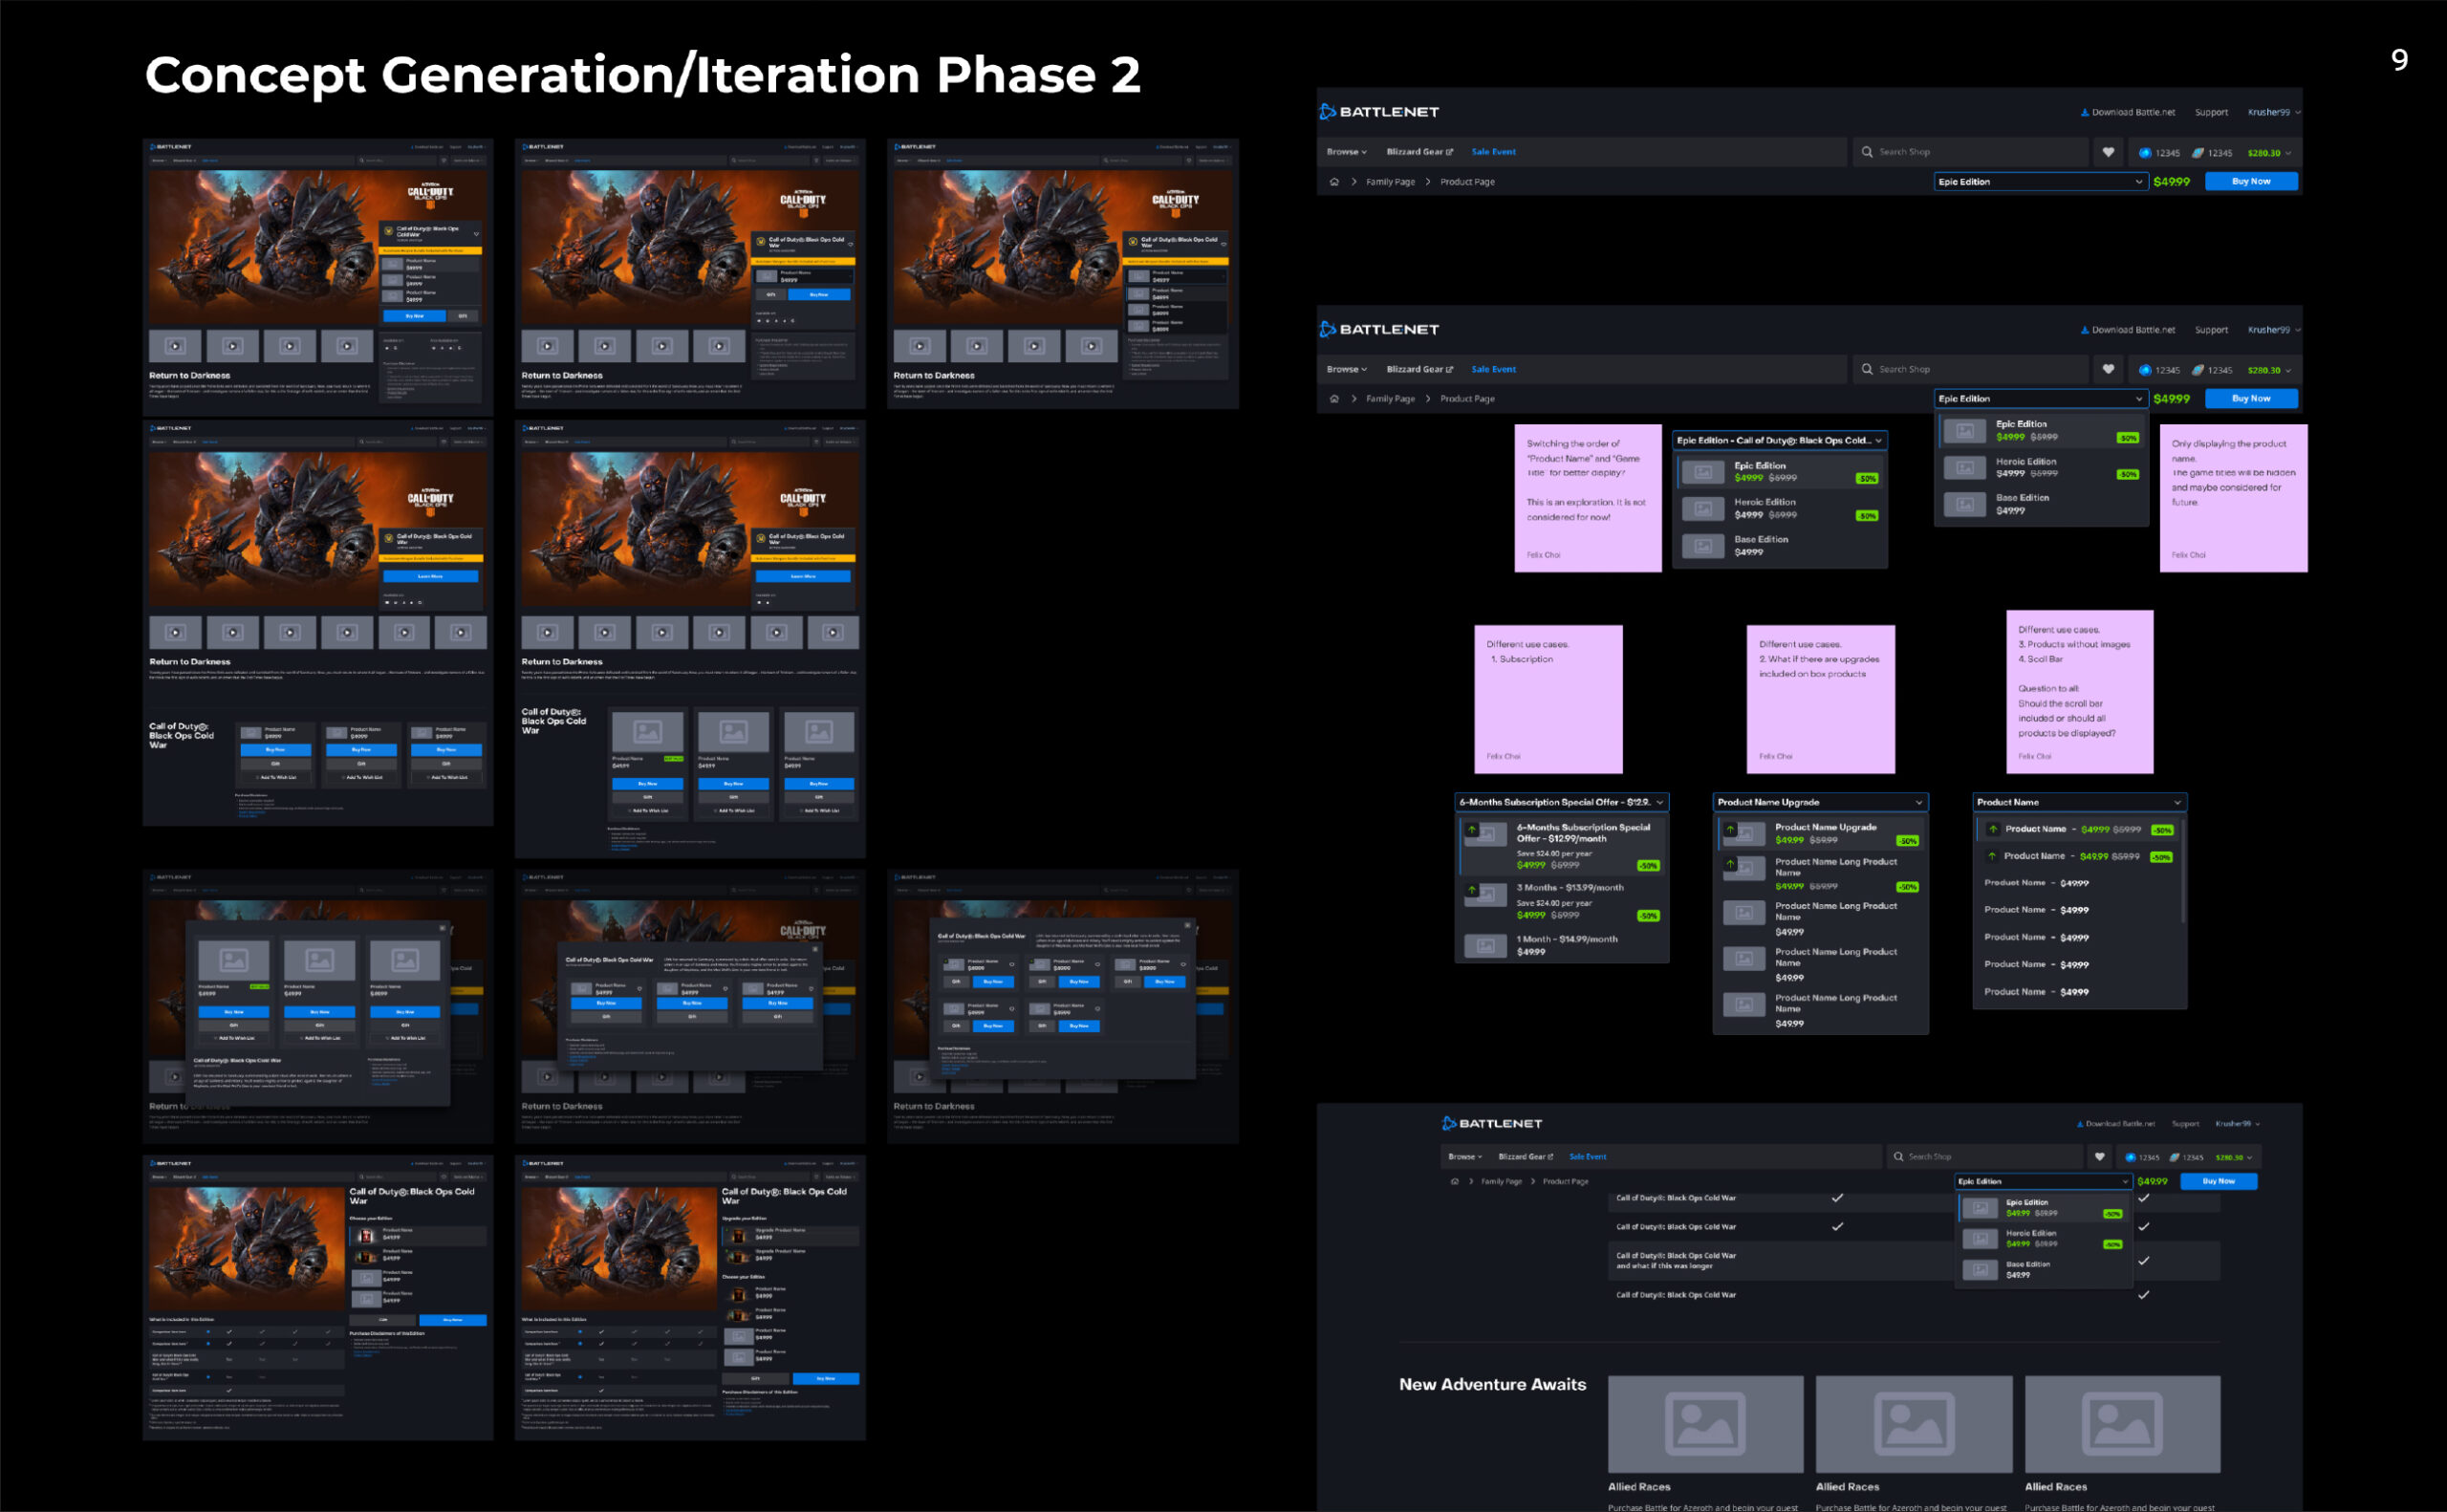This screenshot has height=1512, width=2447.
Task: Click search icon in header with open Epic Edition list
Action: tap(1867, 369)
